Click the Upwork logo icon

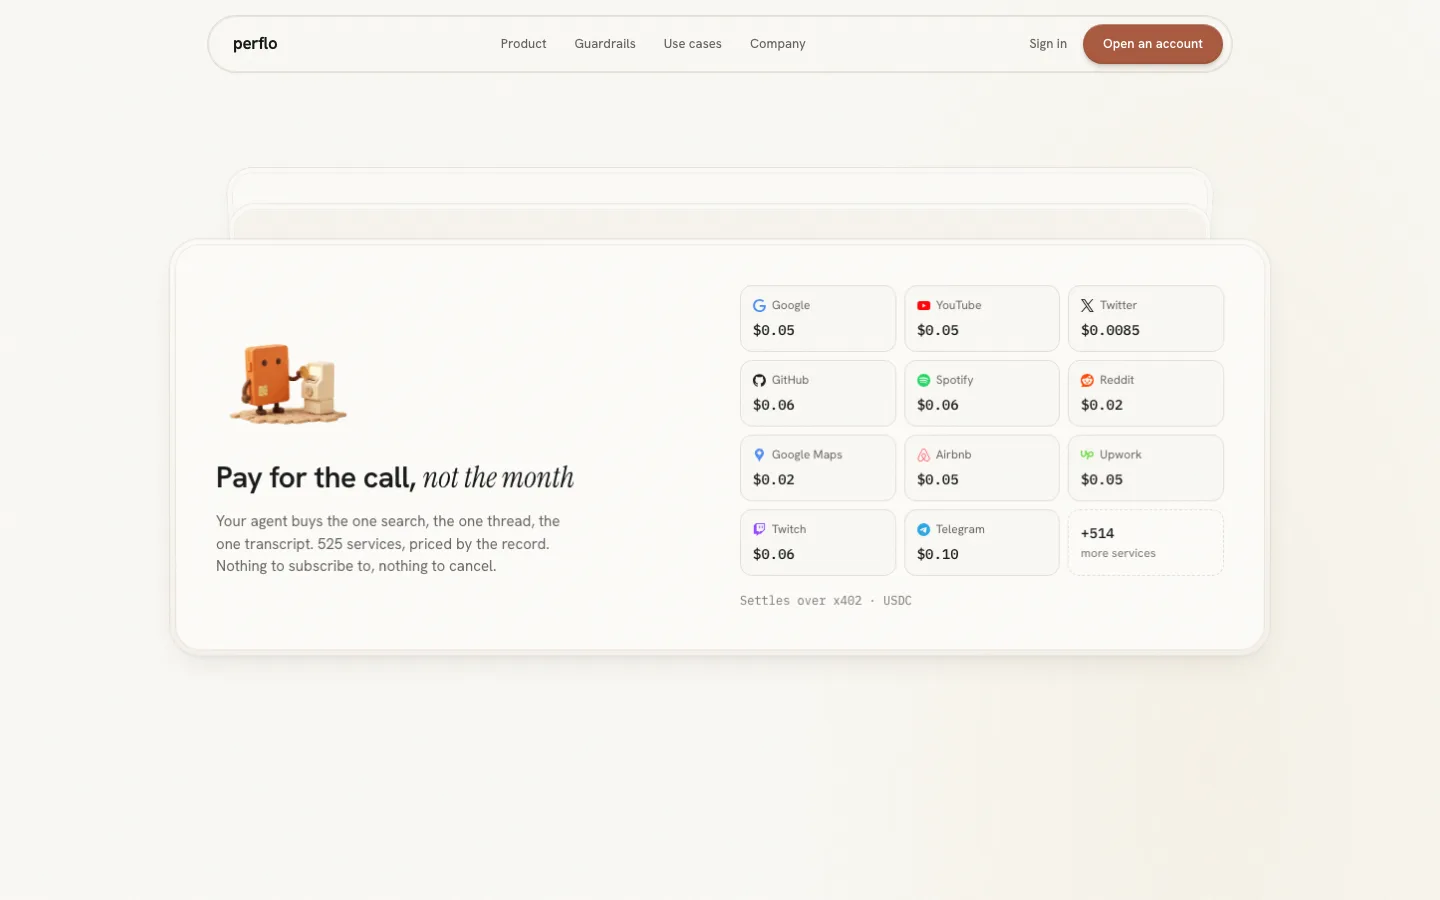pyautogui.click(x=1087, y=455)
